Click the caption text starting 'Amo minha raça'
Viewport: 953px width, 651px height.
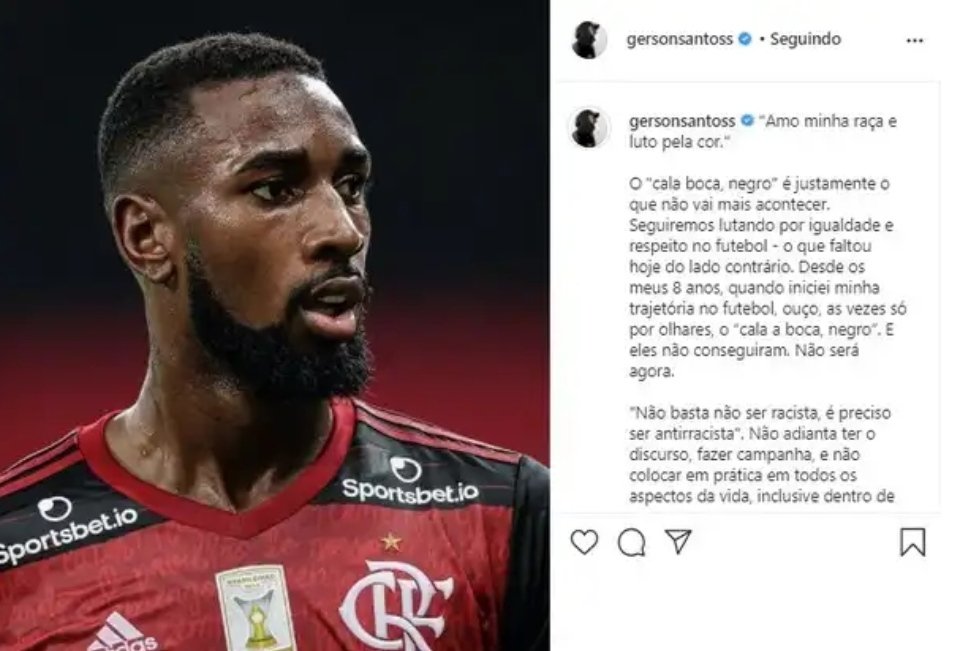pyautogui.click(x=763, y=131)
